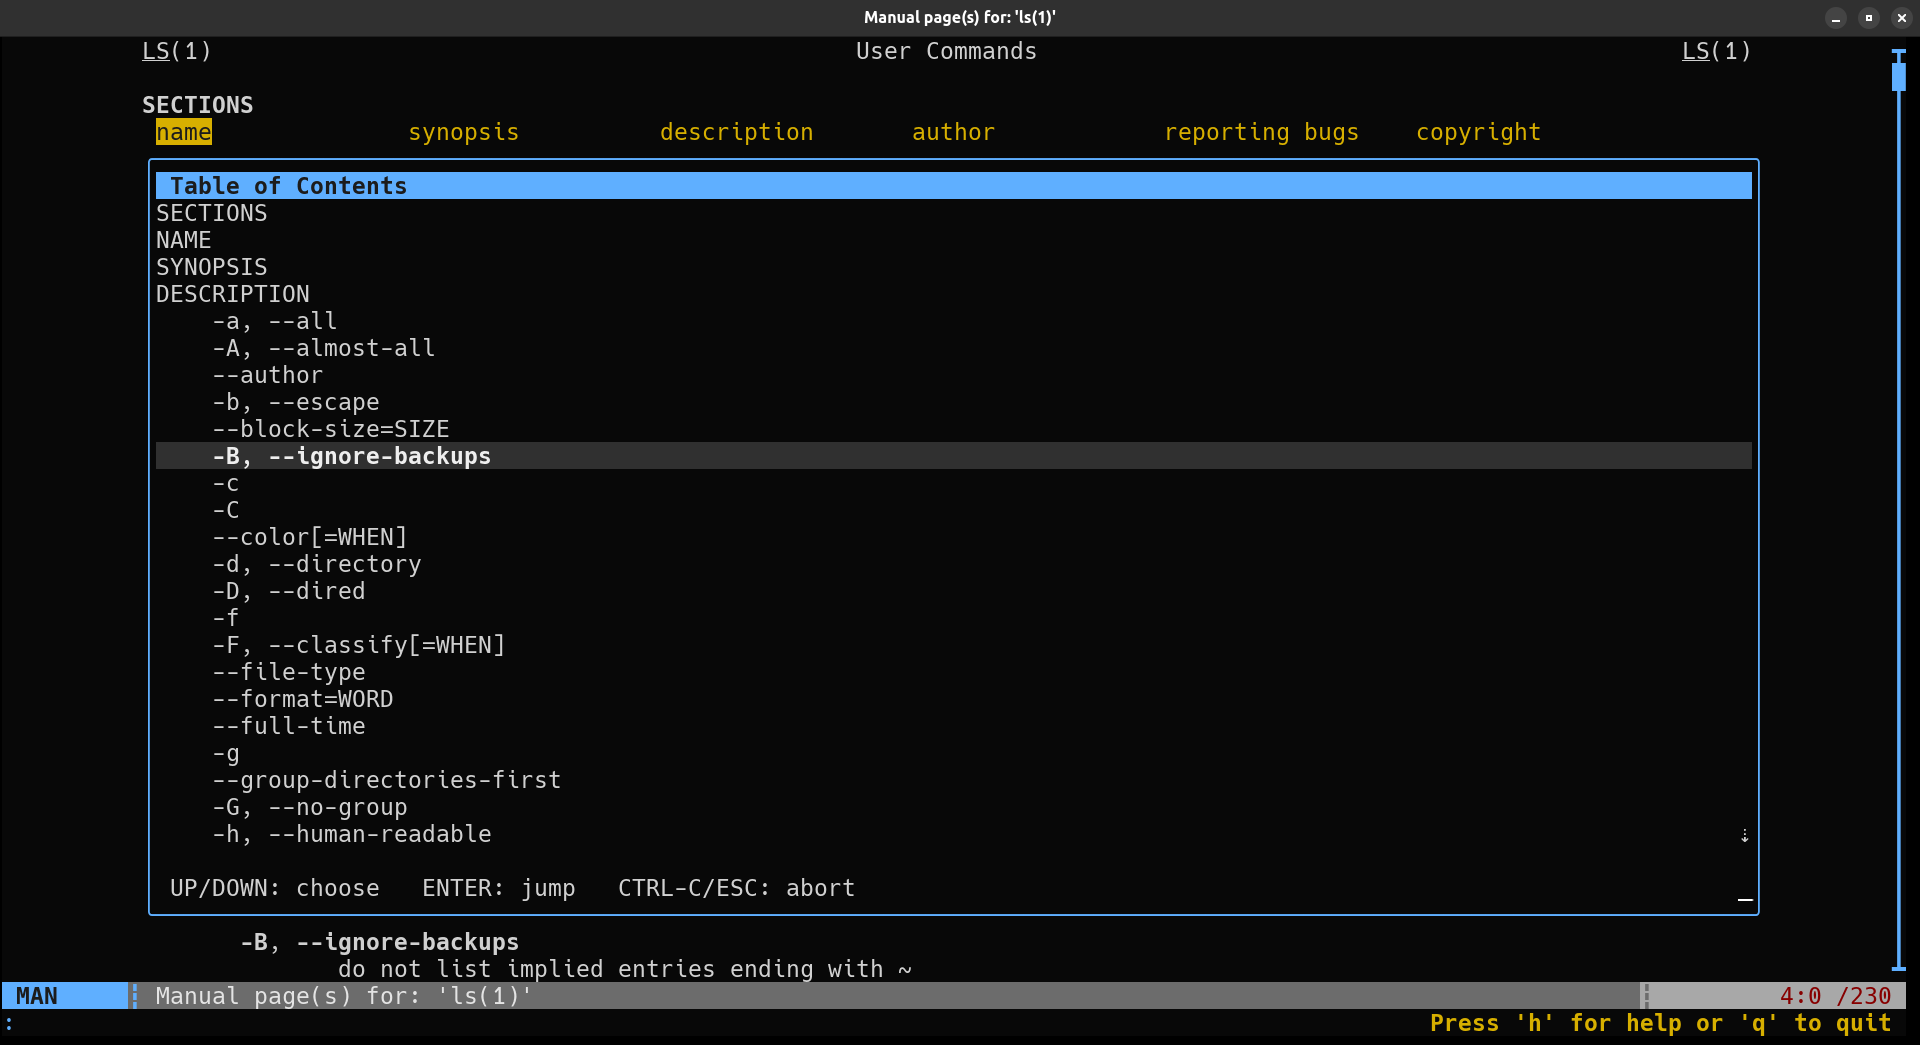Click the down-arrow scroll indicator
This screenshot has width=1920, height=1045.
pyautogui.click(x=1745, y=835)
